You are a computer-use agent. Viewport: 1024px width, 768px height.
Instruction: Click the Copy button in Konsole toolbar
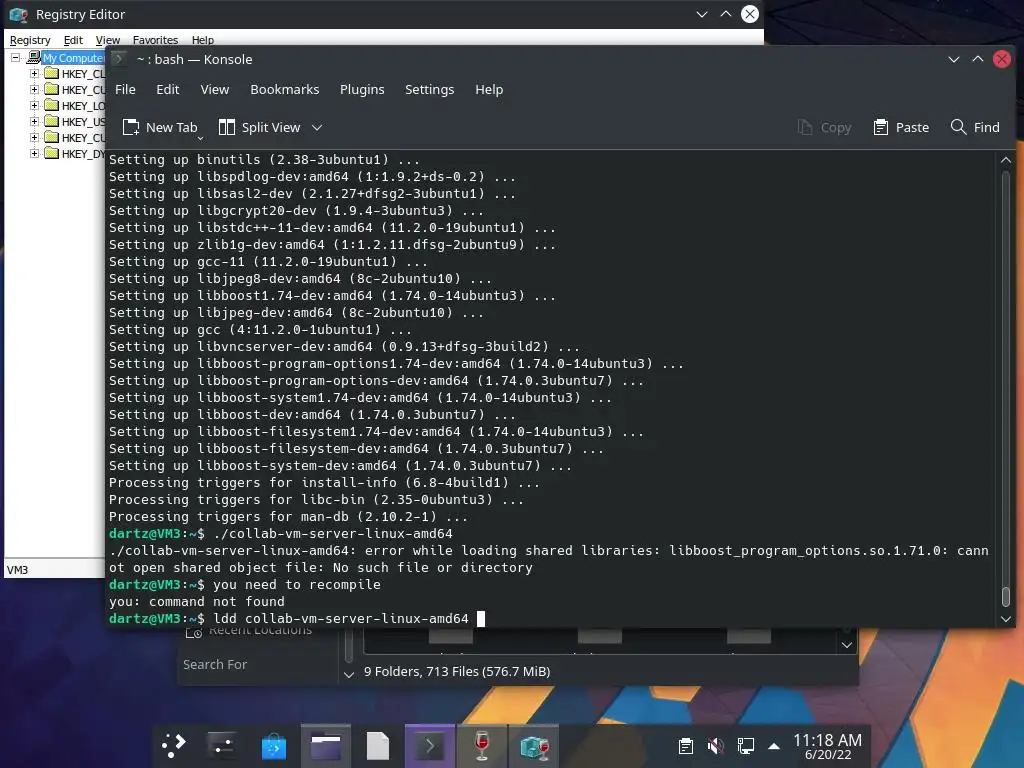[824, 127]
